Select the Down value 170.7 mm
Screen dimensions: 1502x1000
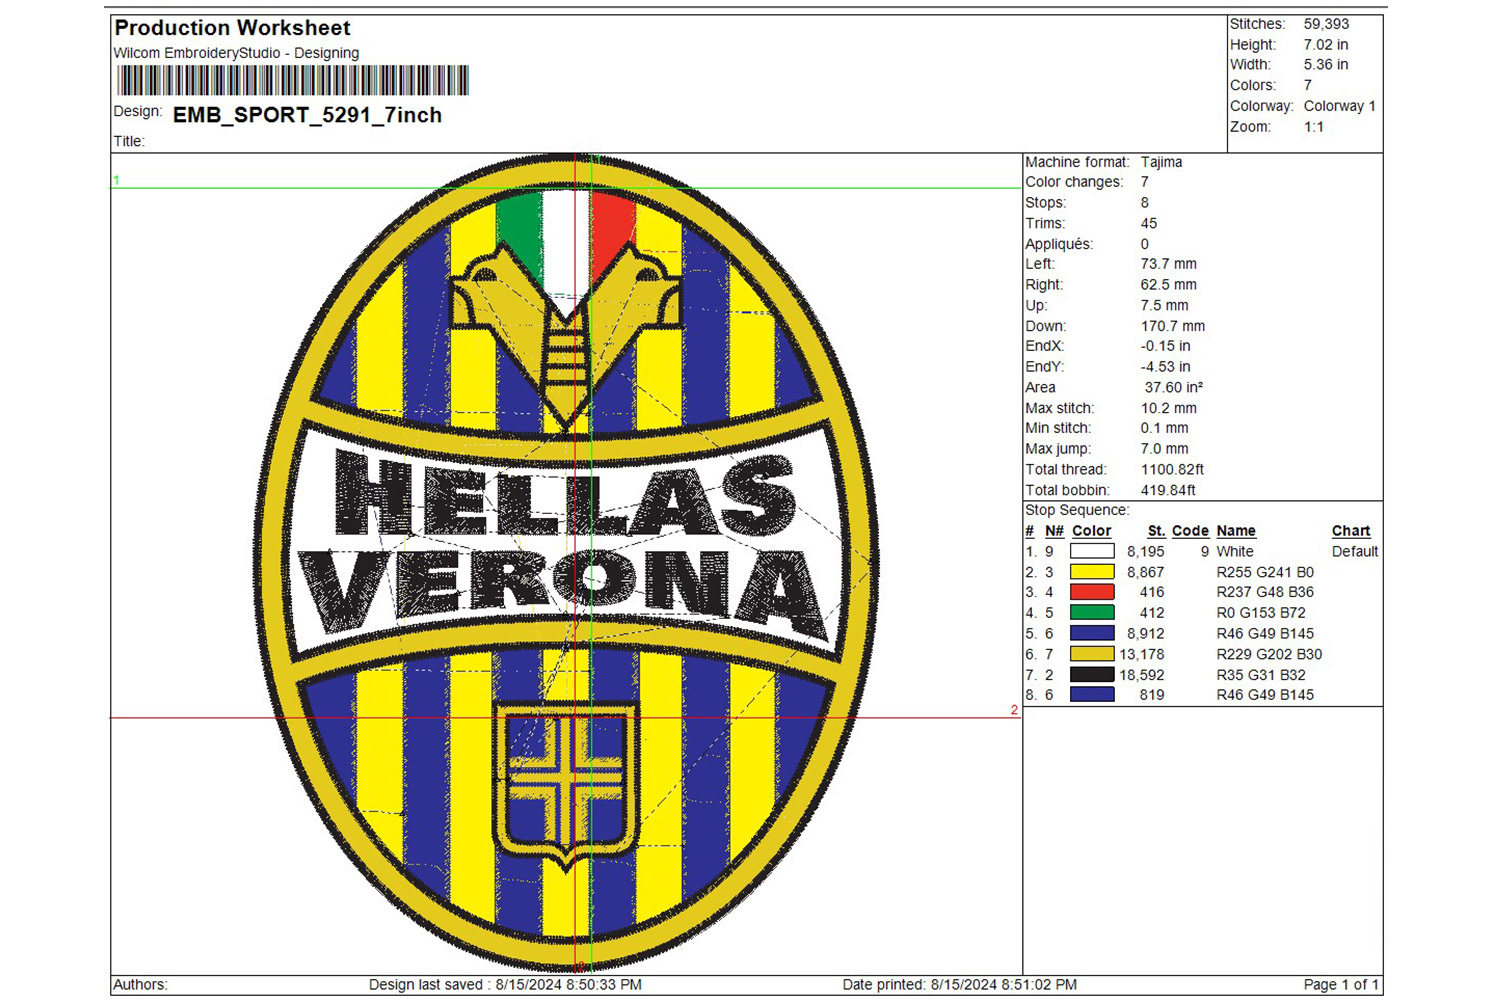coord(1172,326)
